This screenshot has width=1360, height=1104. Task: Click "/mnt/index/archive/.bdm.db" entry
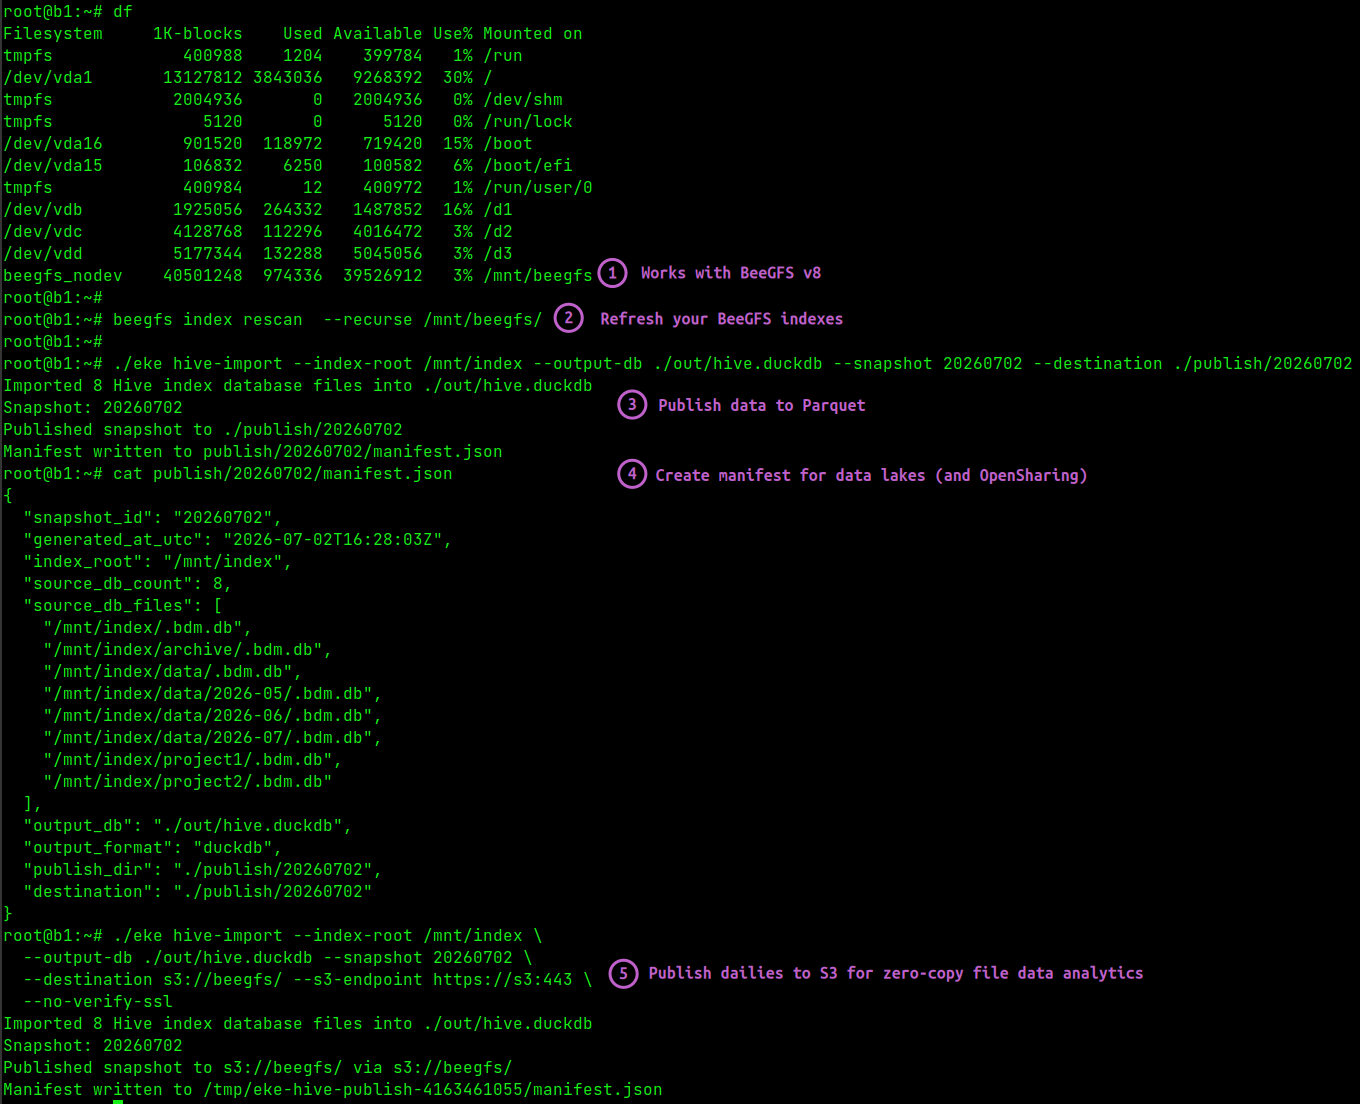coord(188,650)
